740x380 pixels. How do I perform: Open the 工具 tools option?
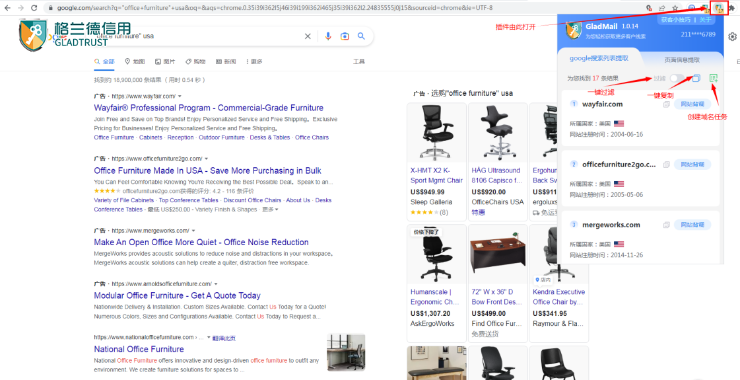click(x=359, y=61)
